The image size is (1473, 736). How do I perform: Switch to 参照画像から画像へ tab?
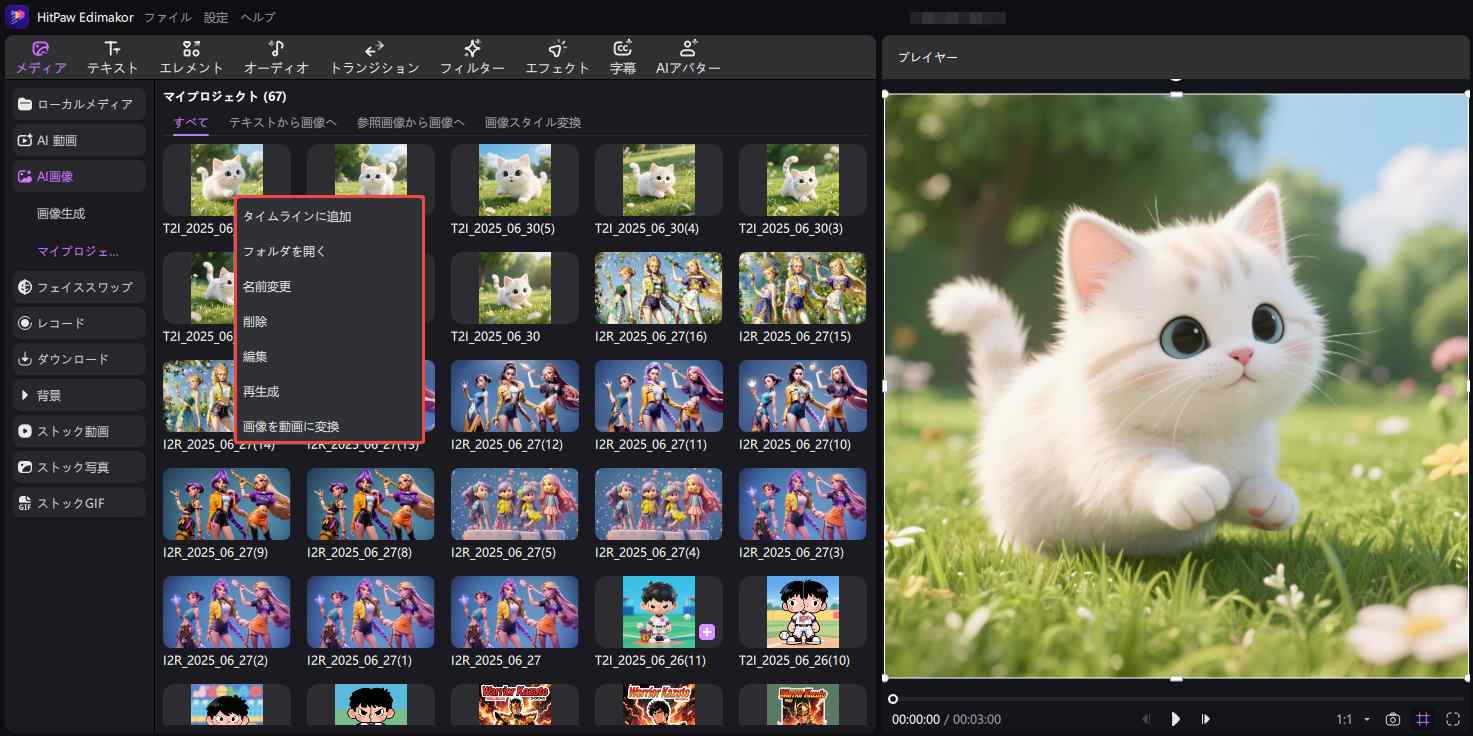[x=411, y=122]
